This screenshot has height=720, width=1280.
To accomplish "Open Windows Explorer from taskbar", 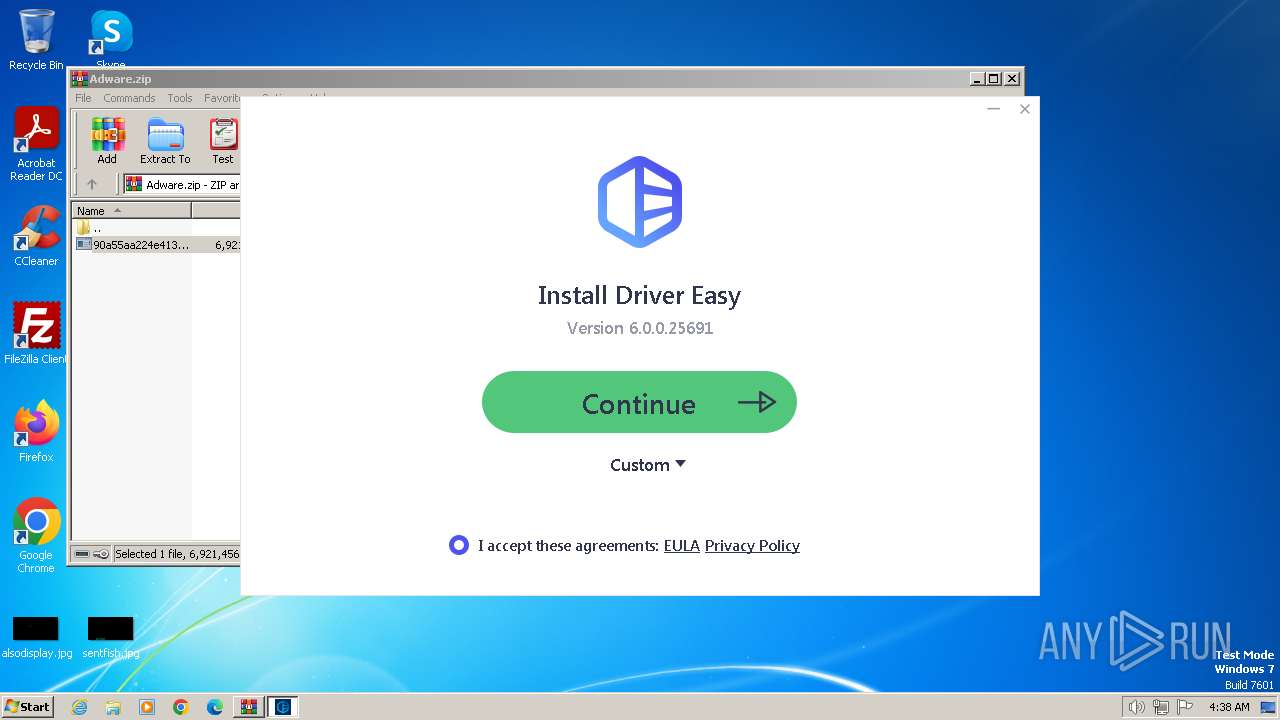I will [x=113, y=707].
